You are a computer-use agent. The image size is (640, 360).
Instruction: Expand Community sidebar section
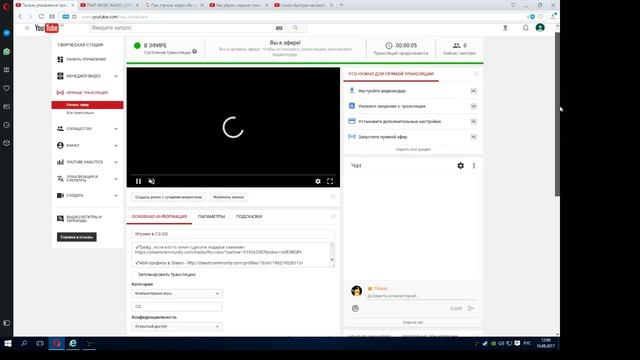pyautogui.click(x=116, y=129)
